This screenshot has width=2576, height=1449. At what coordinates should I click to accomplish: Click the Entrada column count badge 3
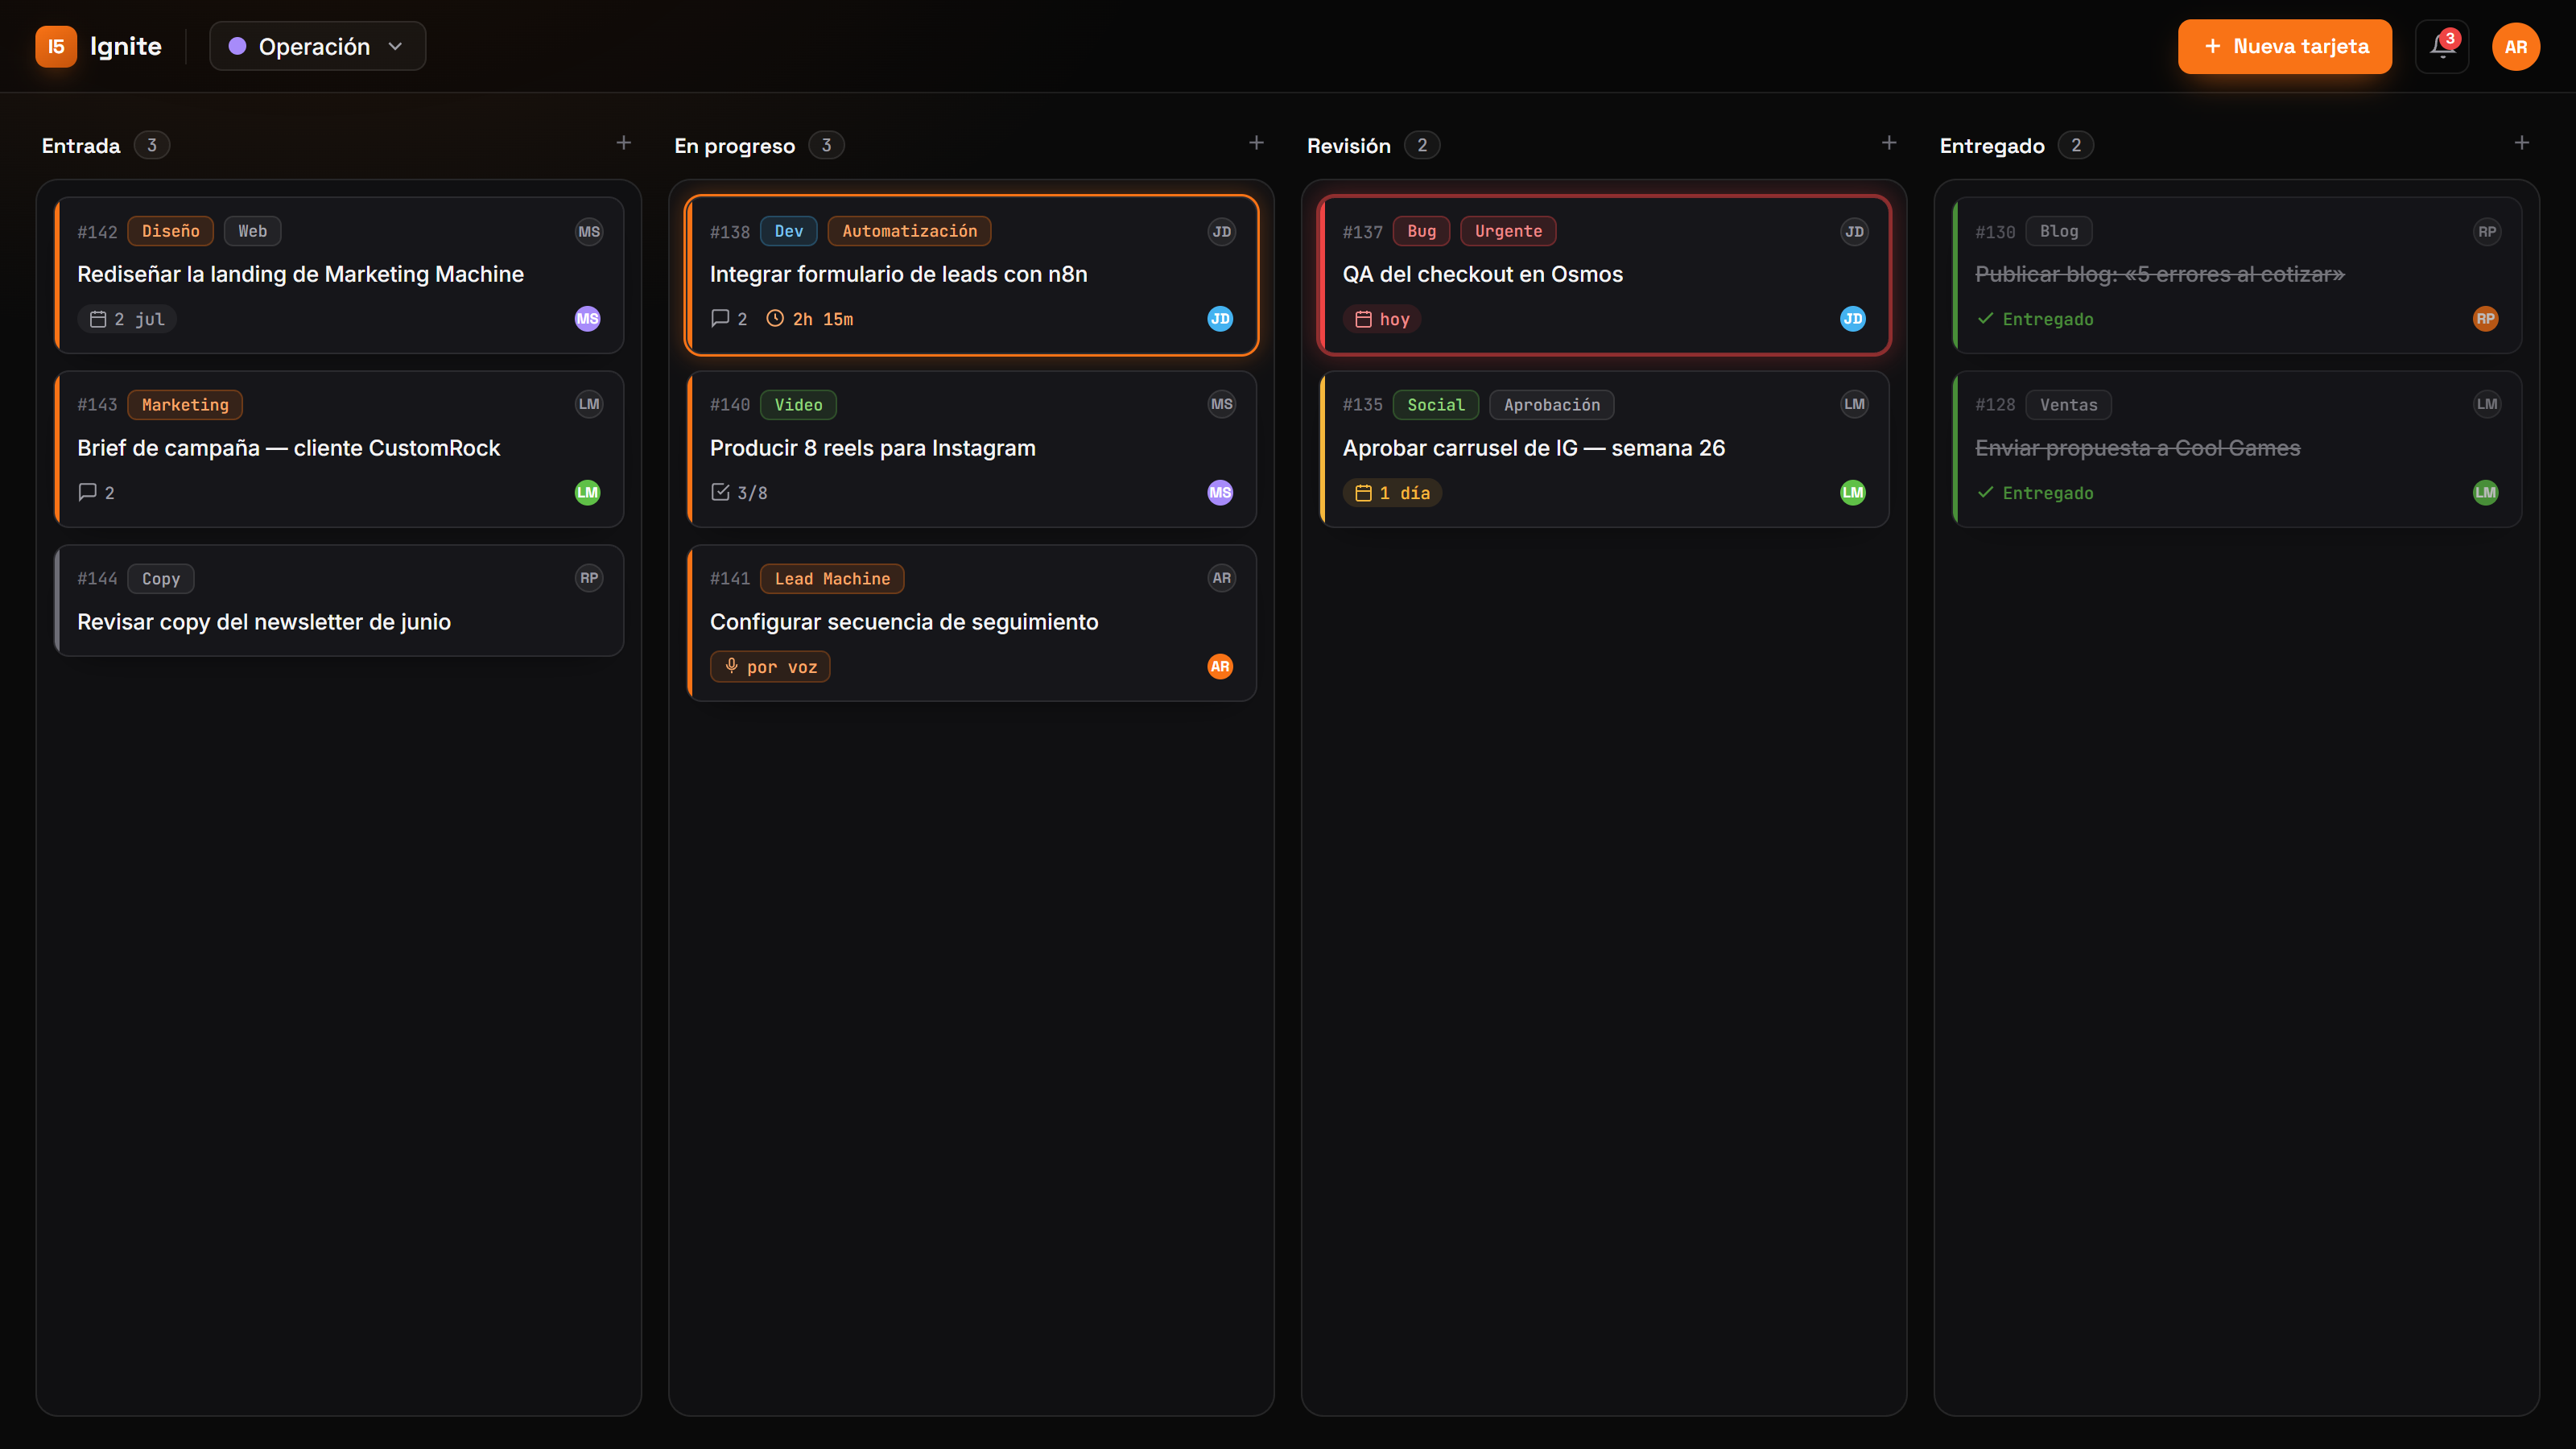pos(152,145)
